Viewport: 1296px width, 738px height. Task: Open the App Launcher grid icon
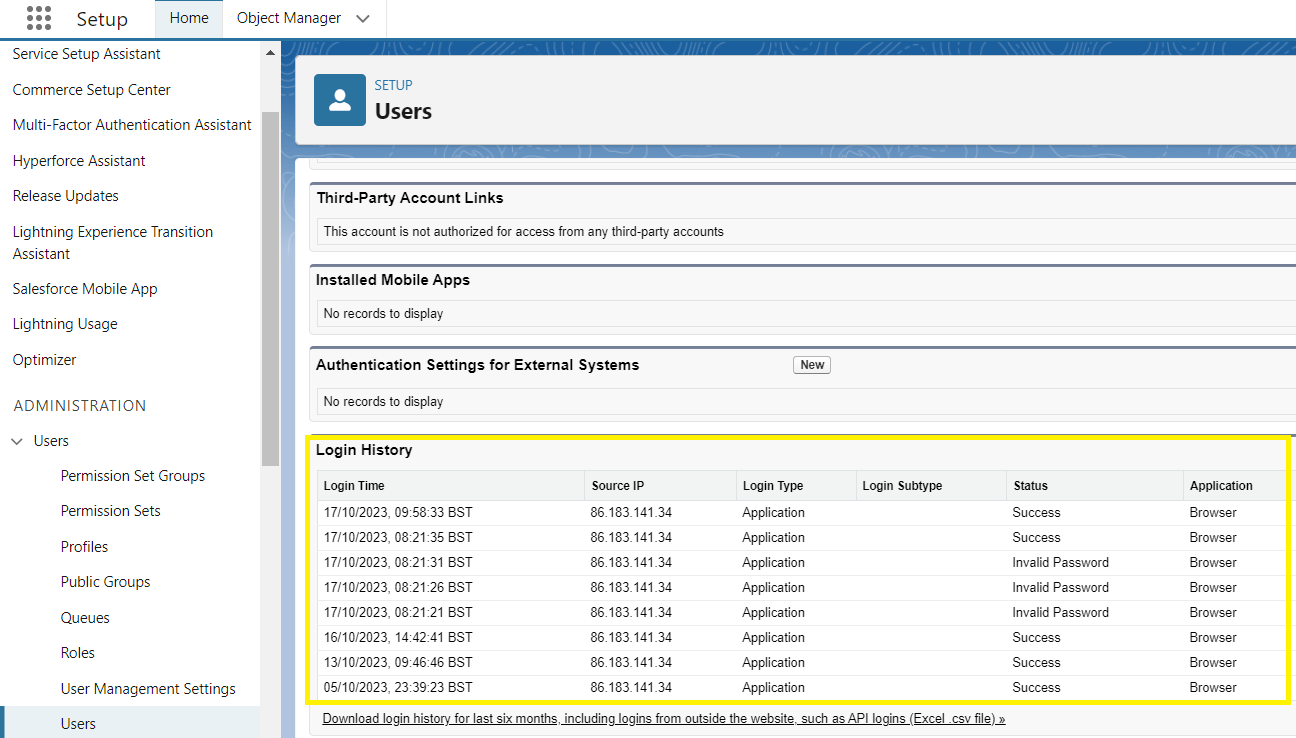39,18
